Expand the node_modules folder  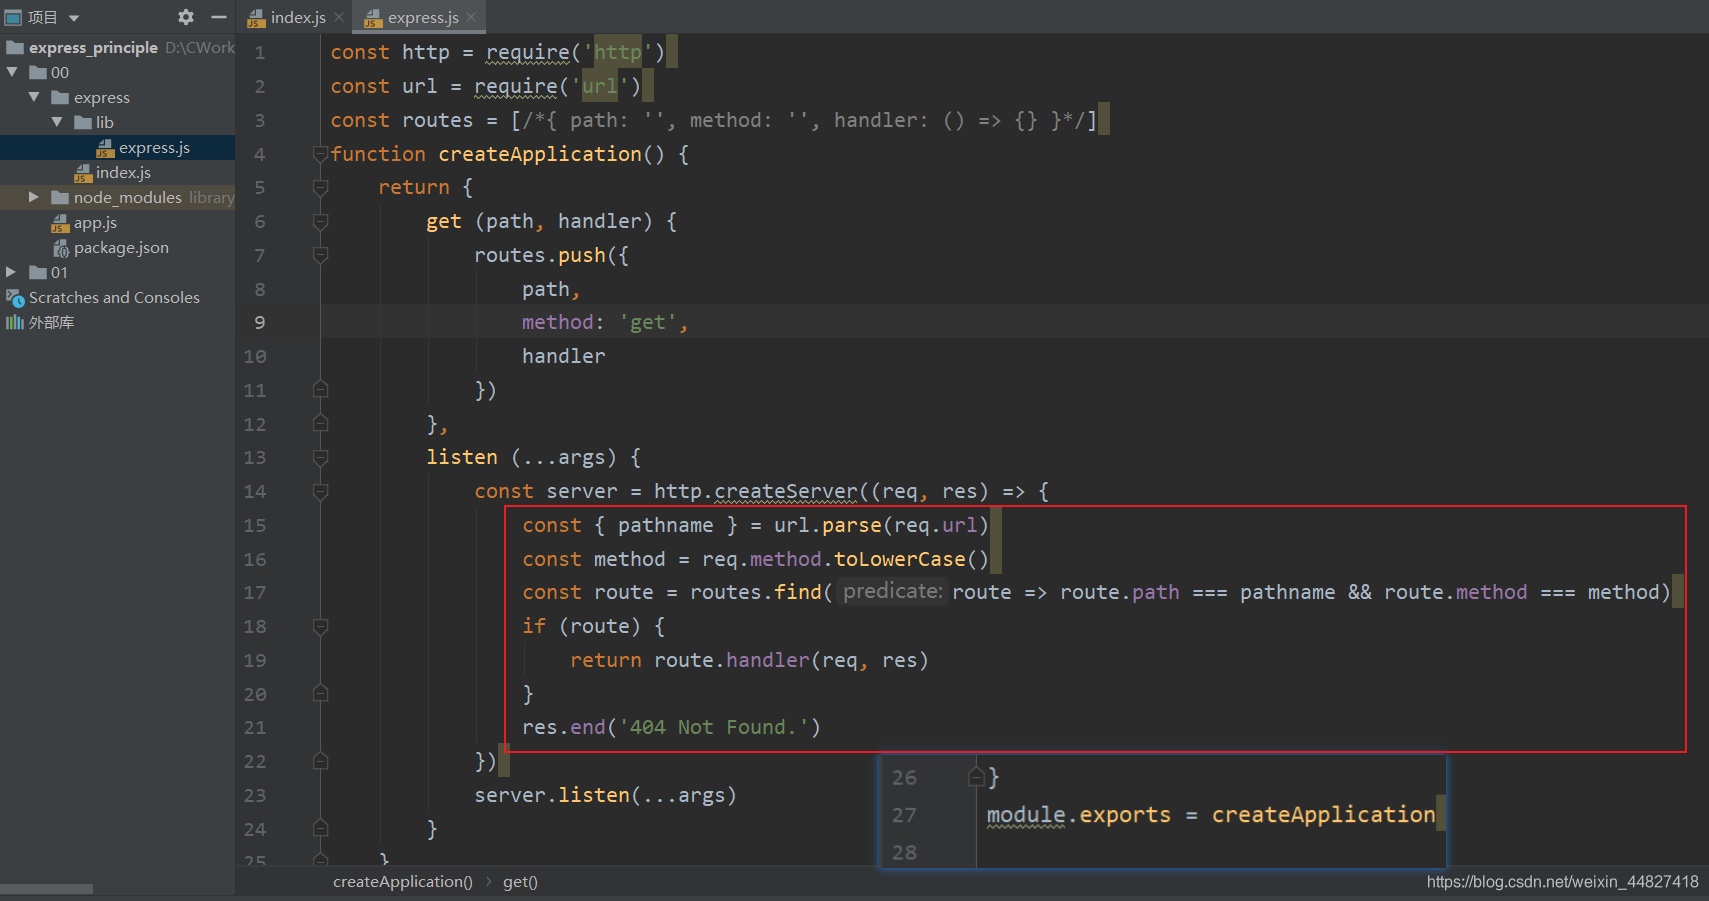point(34,197)
